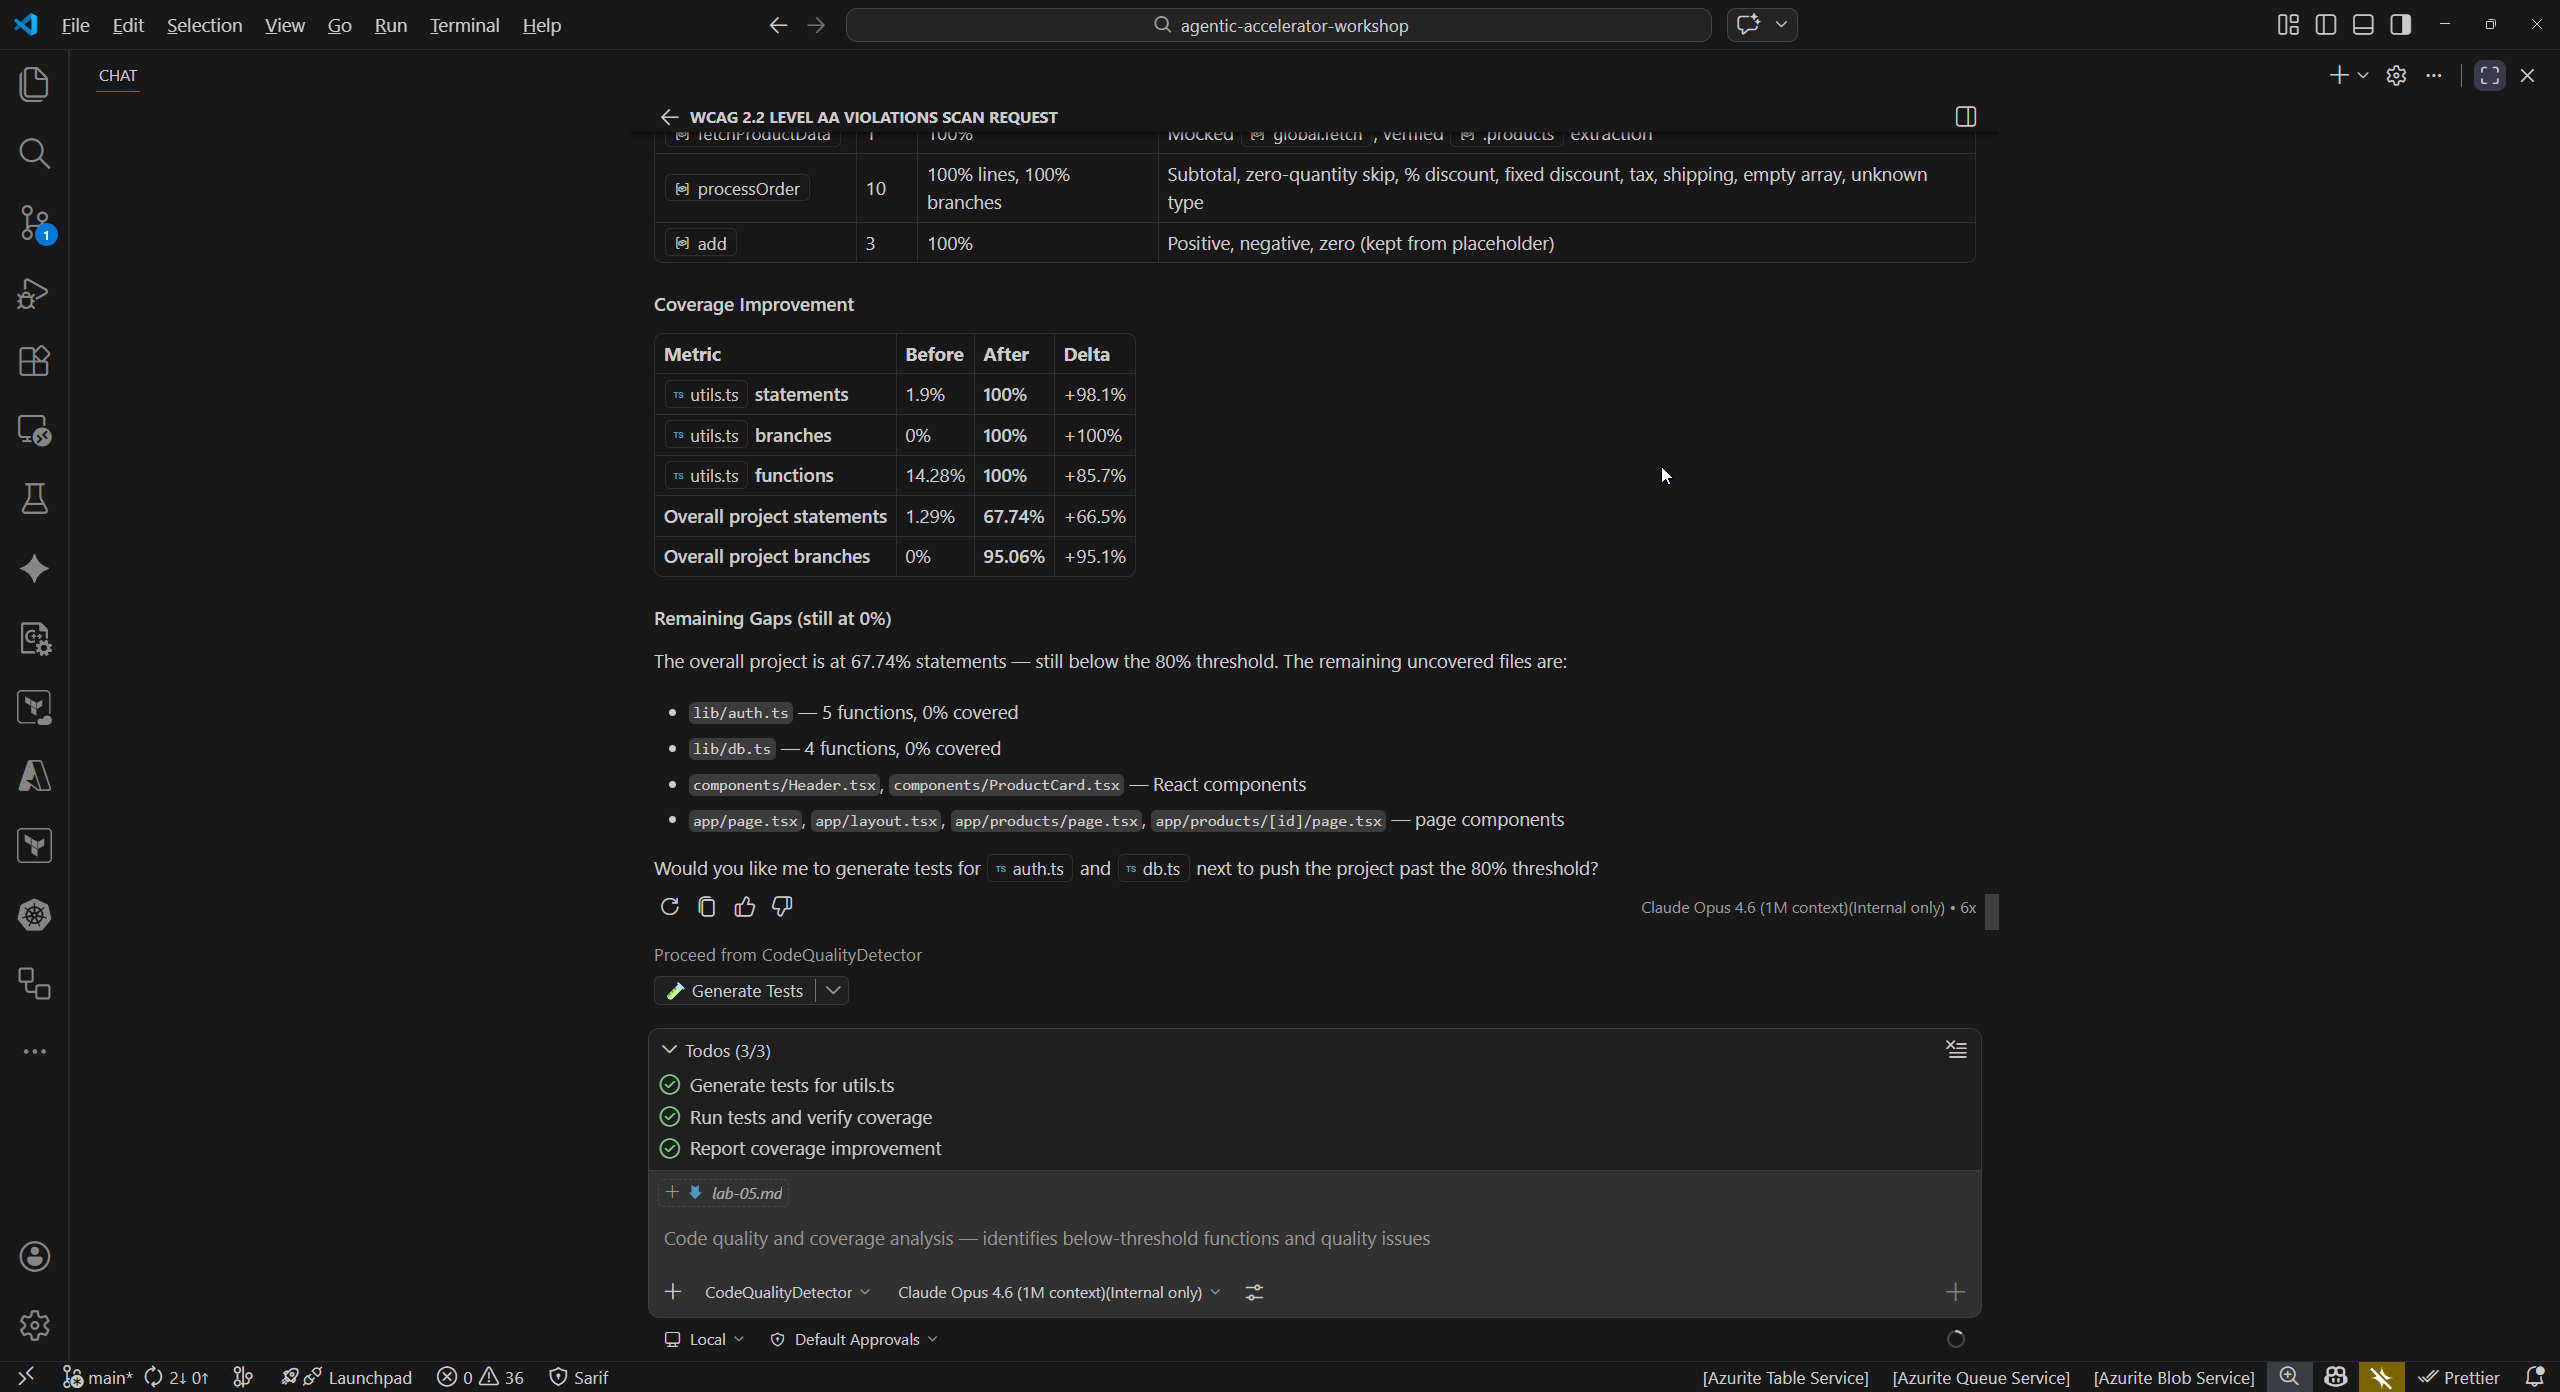
Task: Regenerate the assistant response
Action: click(668, 906)
